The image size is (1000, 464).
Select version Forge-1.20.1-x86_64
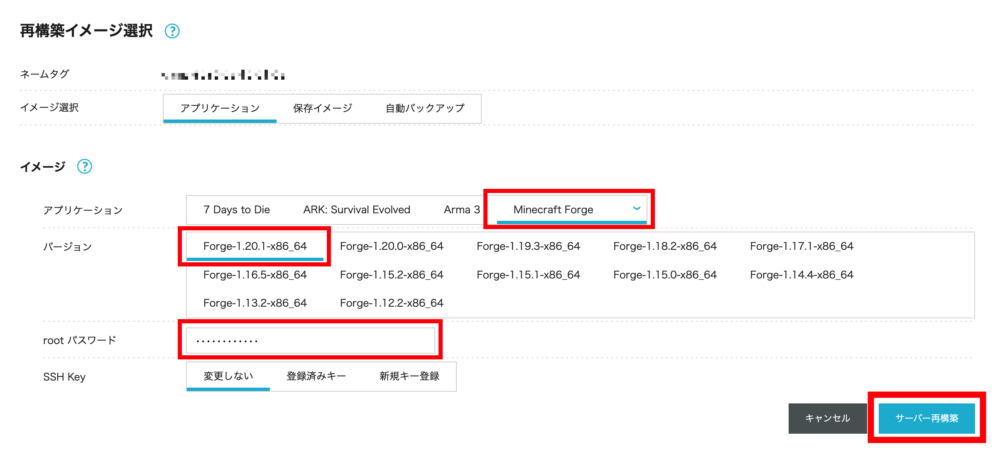(255, 247)
